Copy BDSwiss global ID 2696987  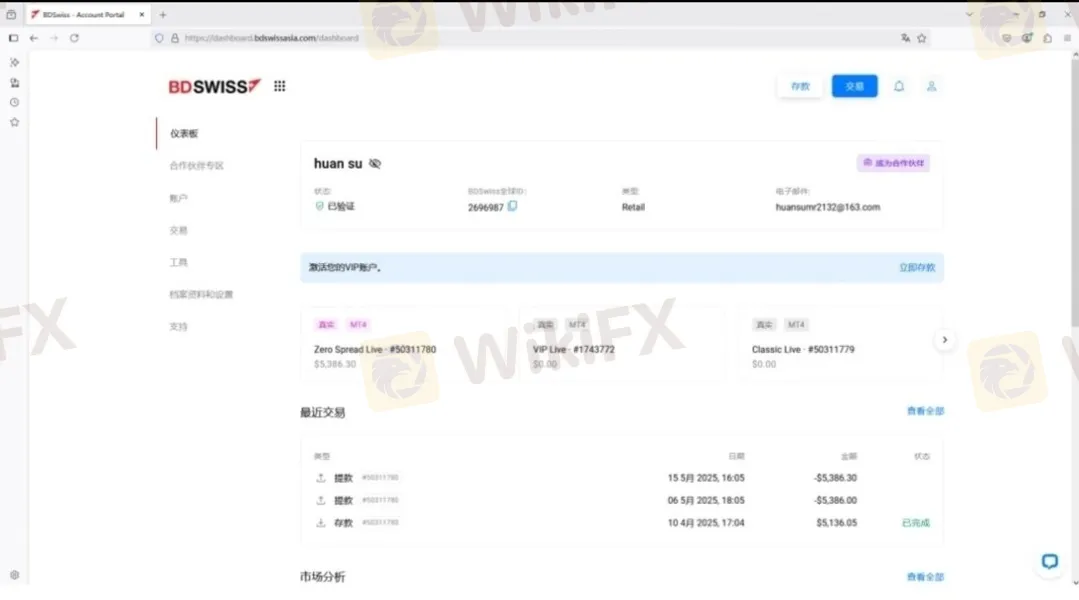point(512,206)
